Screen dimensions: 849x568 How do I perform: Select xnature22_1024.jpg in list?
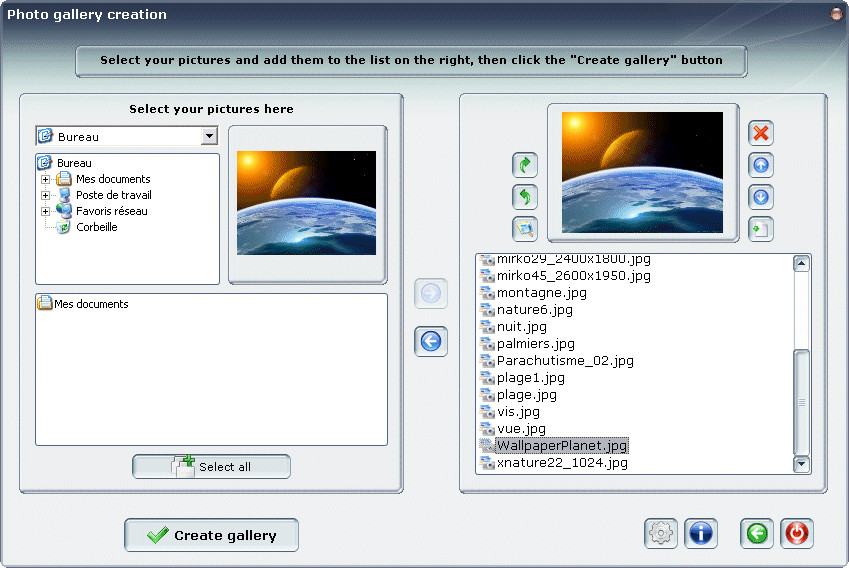pyautogui.click(x=562, y=463)
